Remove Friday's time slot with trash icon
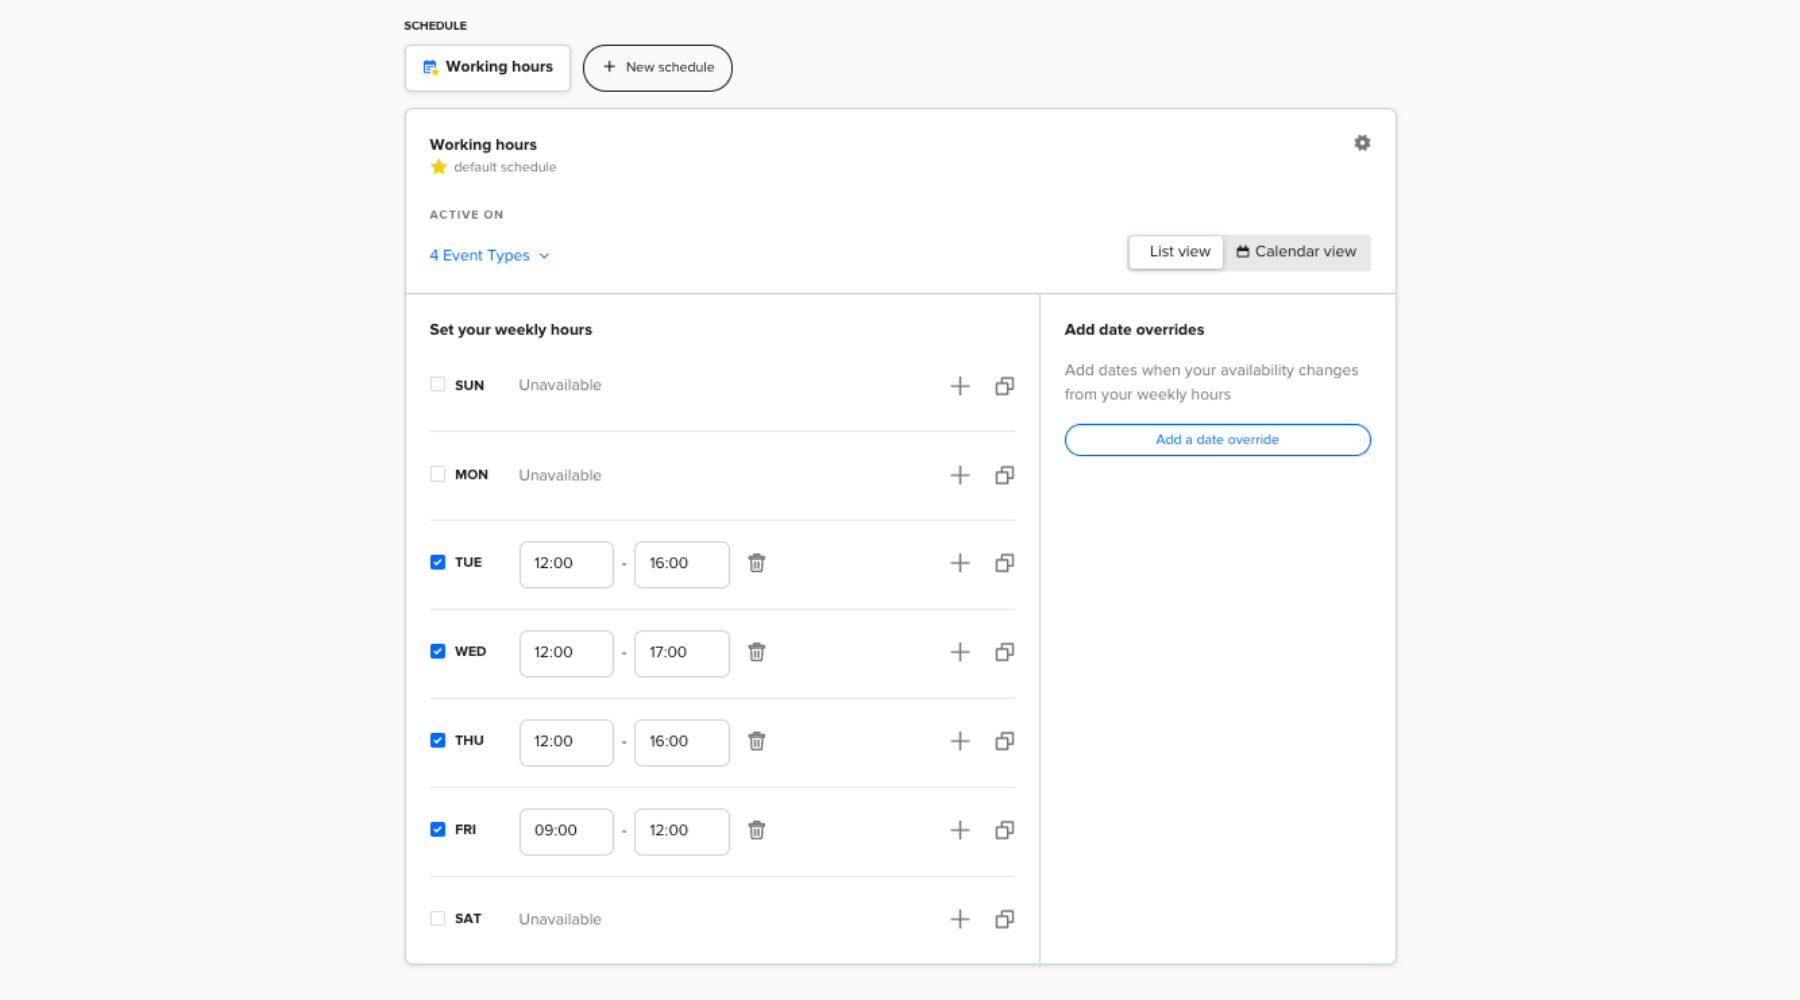Screen dimensions: 1800x1000 coord(757,830)
